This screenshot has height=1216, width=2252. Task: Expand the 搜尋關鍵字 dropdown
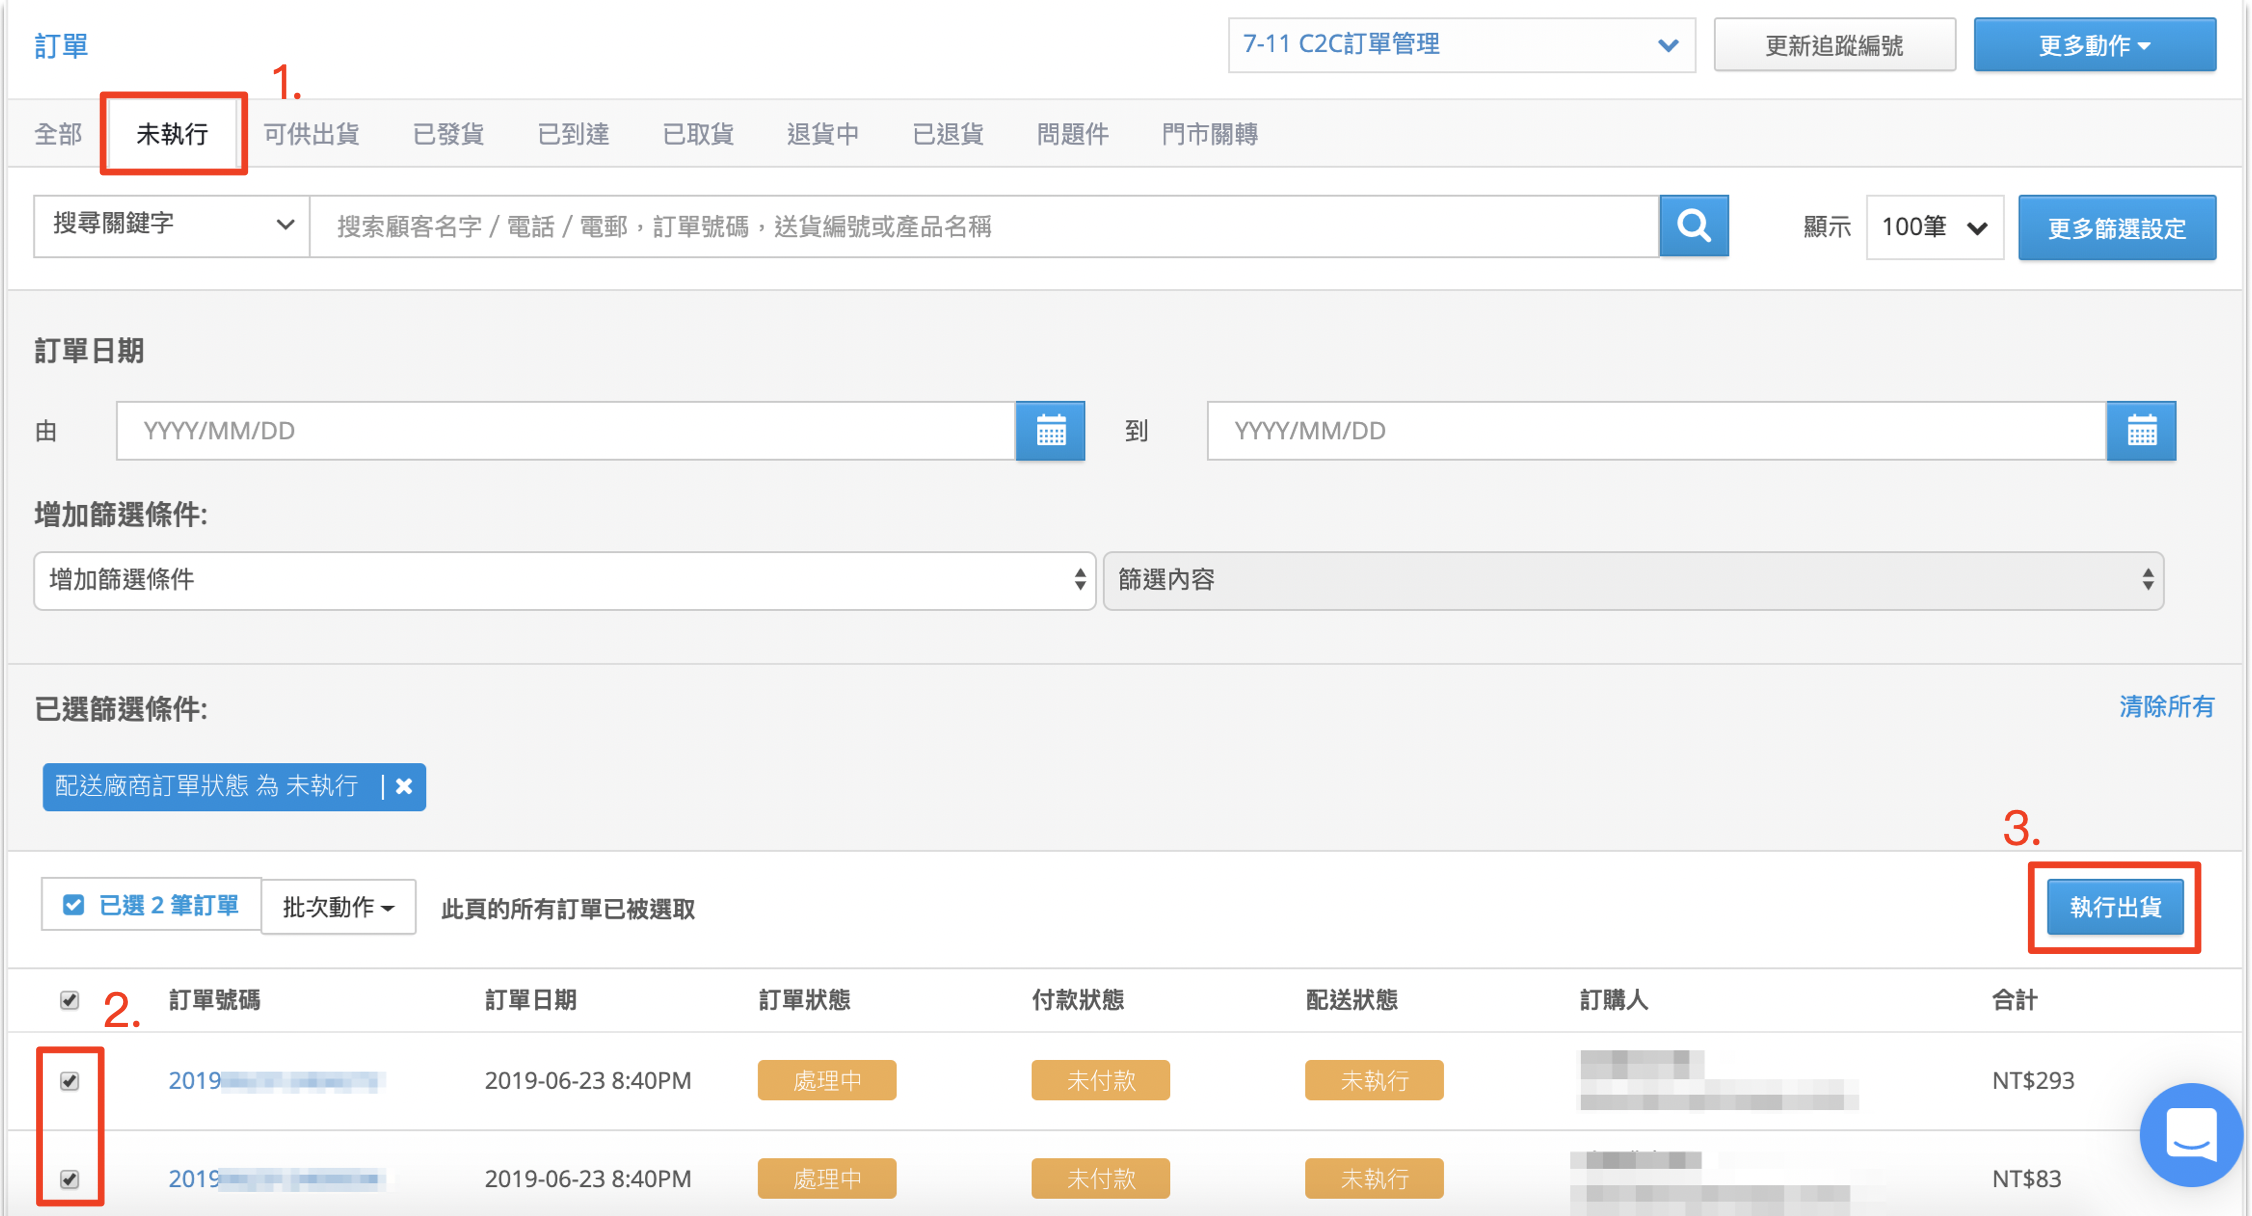click(171, 226)
